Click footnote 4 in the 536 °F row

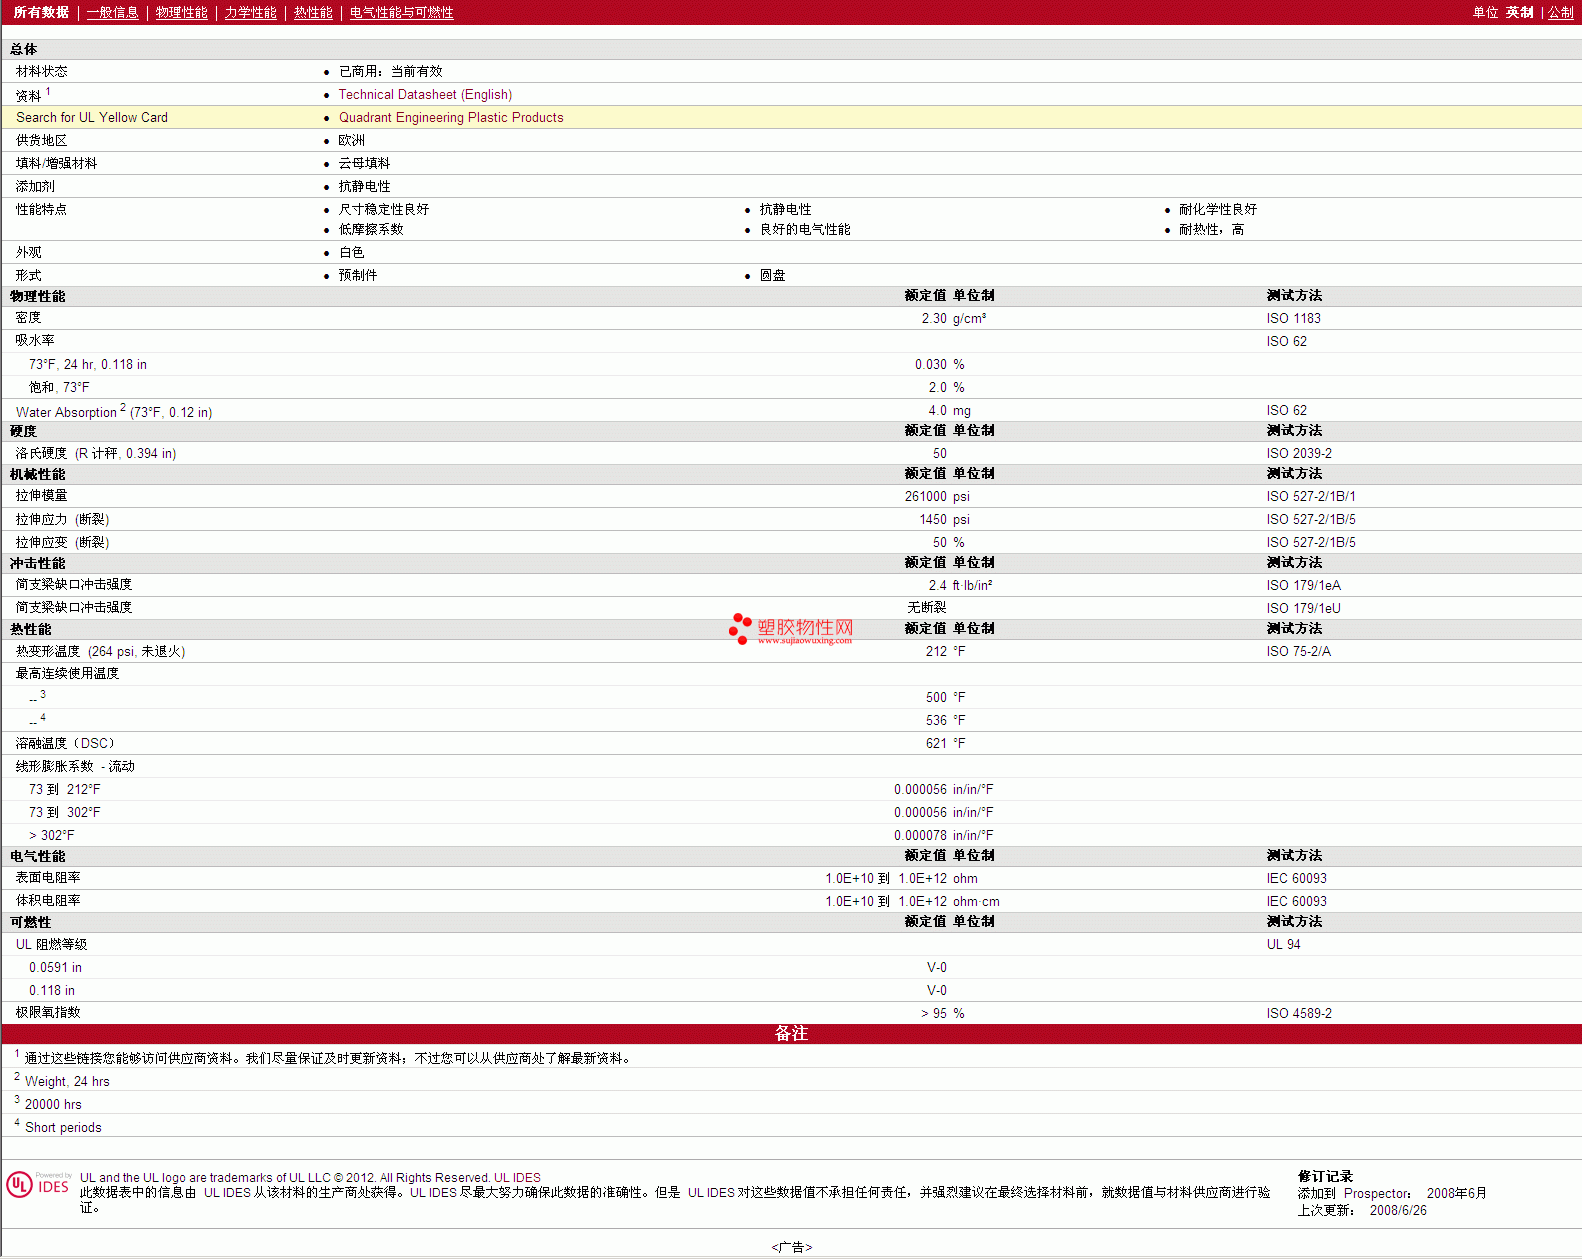click(43, 717)
